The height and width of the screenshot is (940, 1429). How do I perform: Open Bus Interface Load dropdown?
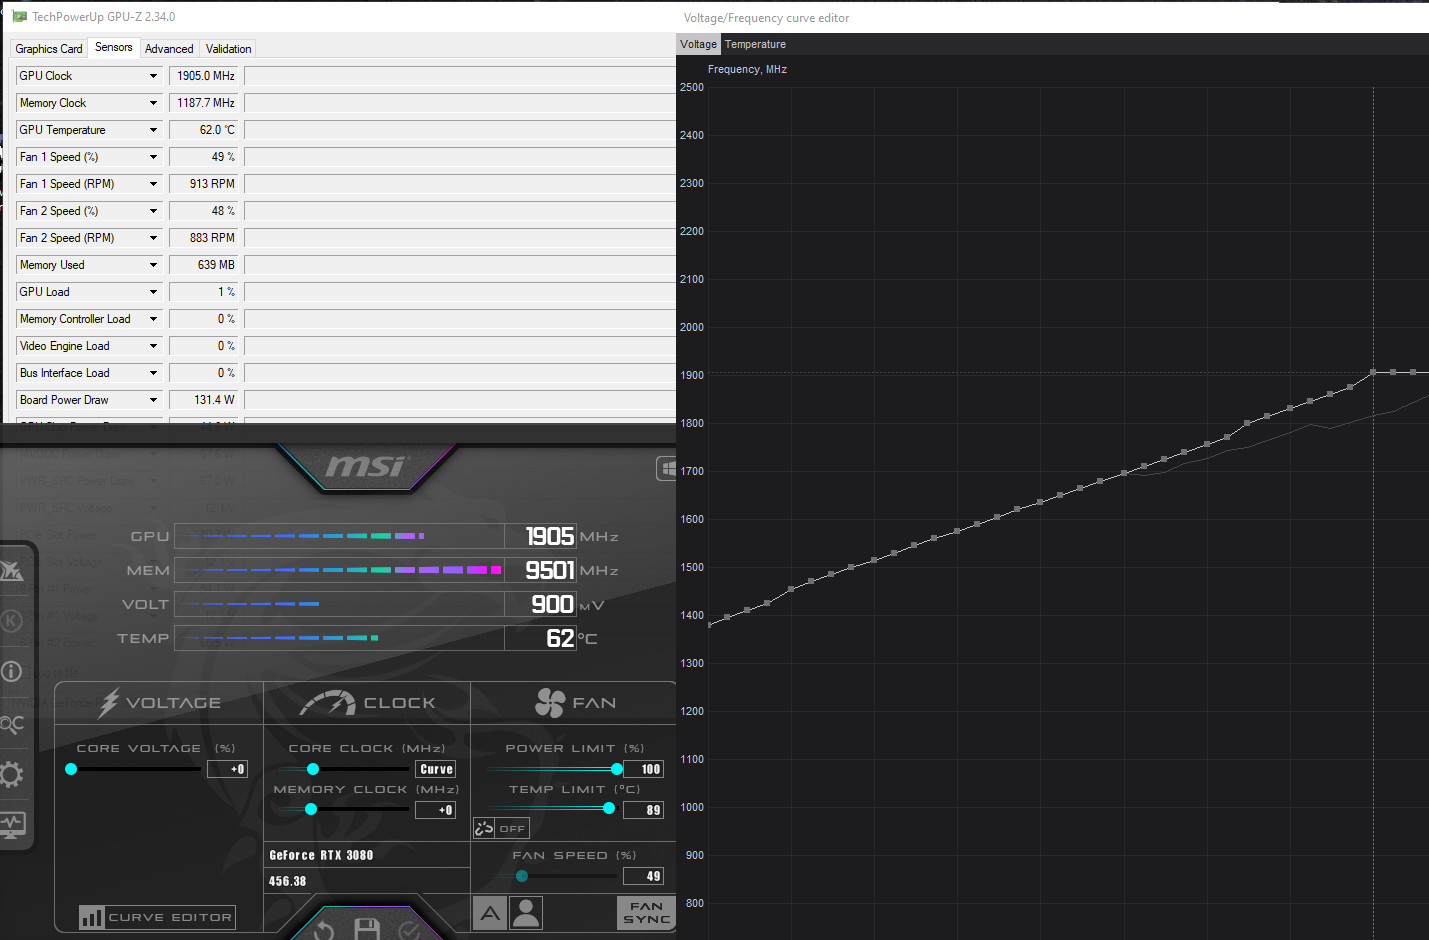[x=153, y=373]
